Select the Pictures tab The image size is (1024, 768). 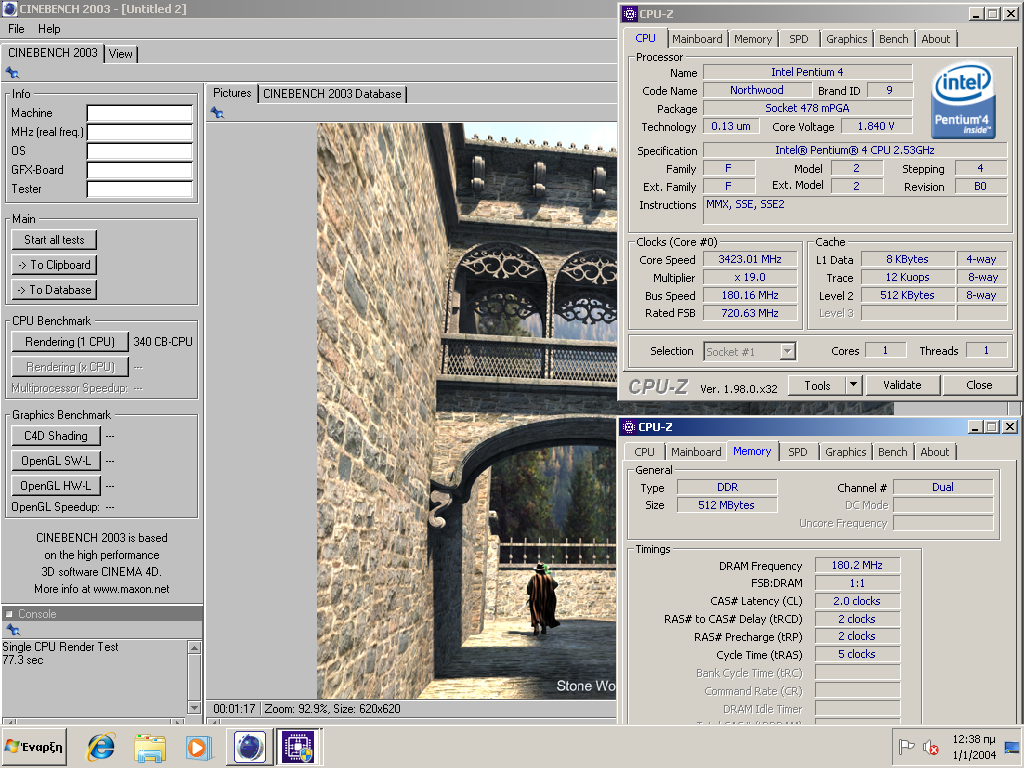coord(232,93)
